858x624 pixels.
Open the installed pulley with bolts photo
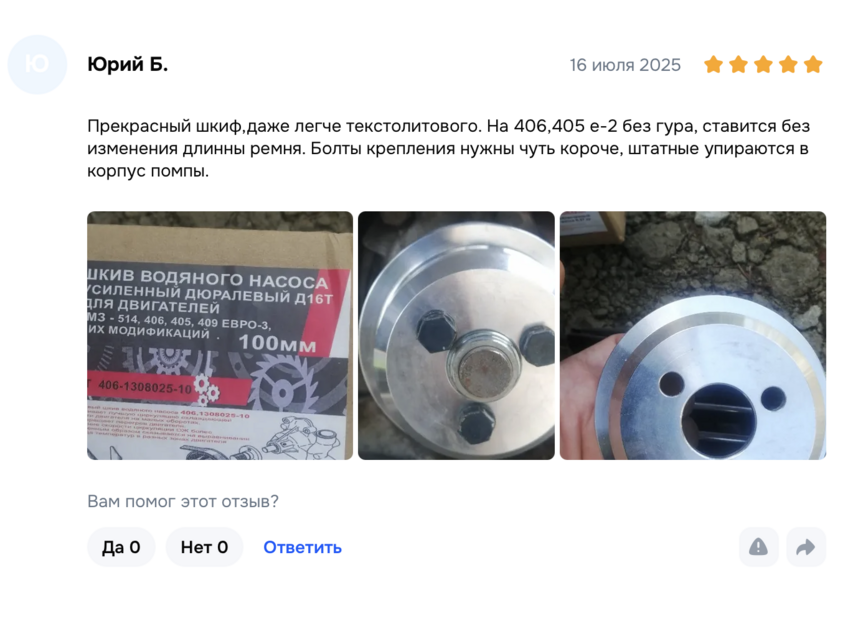[456, 336]
